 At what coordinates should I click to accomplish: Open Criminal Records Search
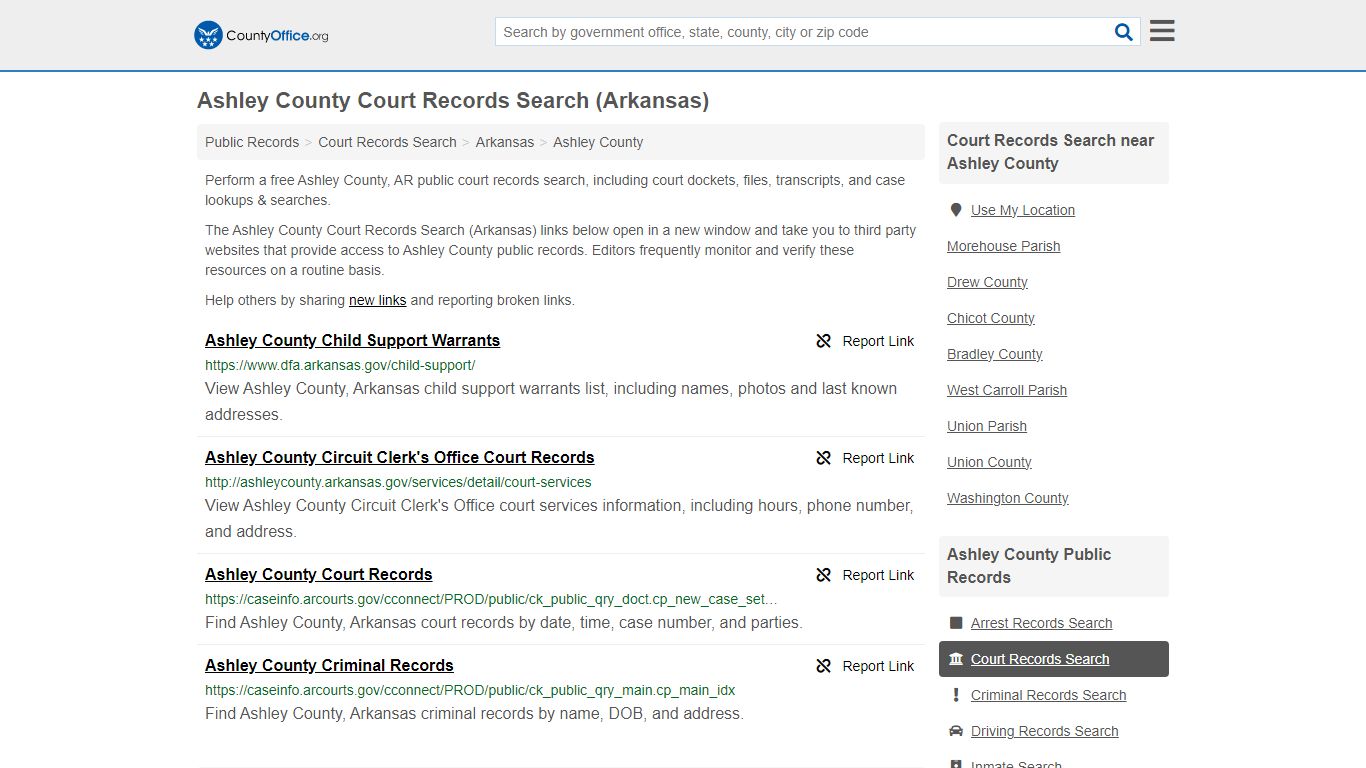click(x=1048, y=695)
